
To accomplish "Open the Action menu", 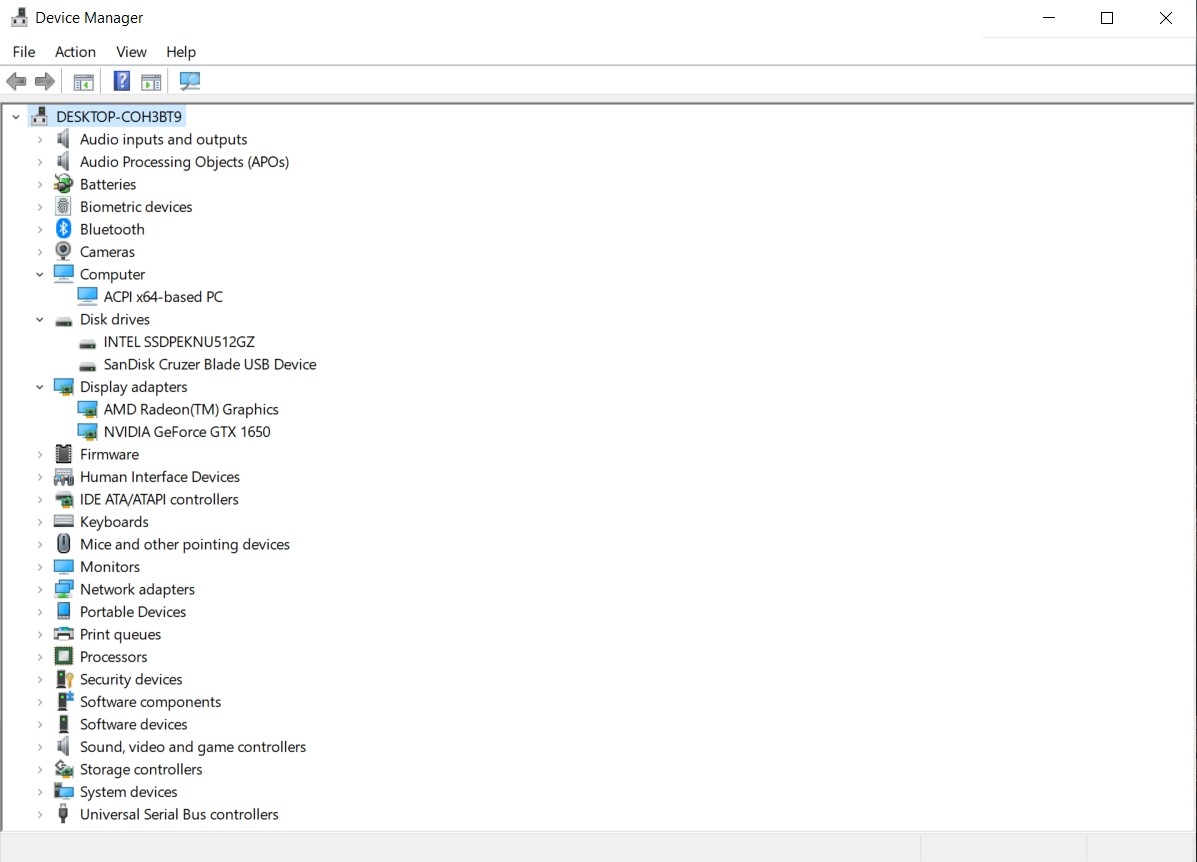I will tap(75, 52).
